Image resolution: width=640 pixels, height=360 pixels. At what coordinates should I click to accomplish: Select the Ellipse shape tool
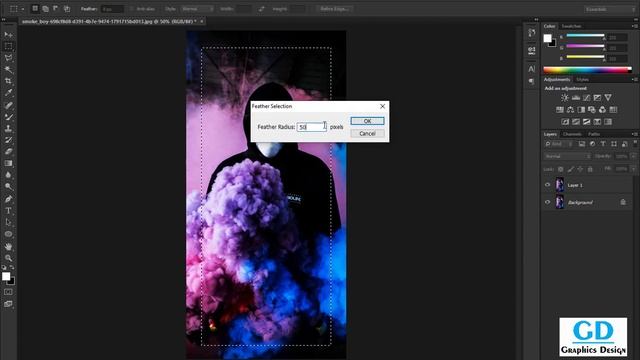click(8, 234)
